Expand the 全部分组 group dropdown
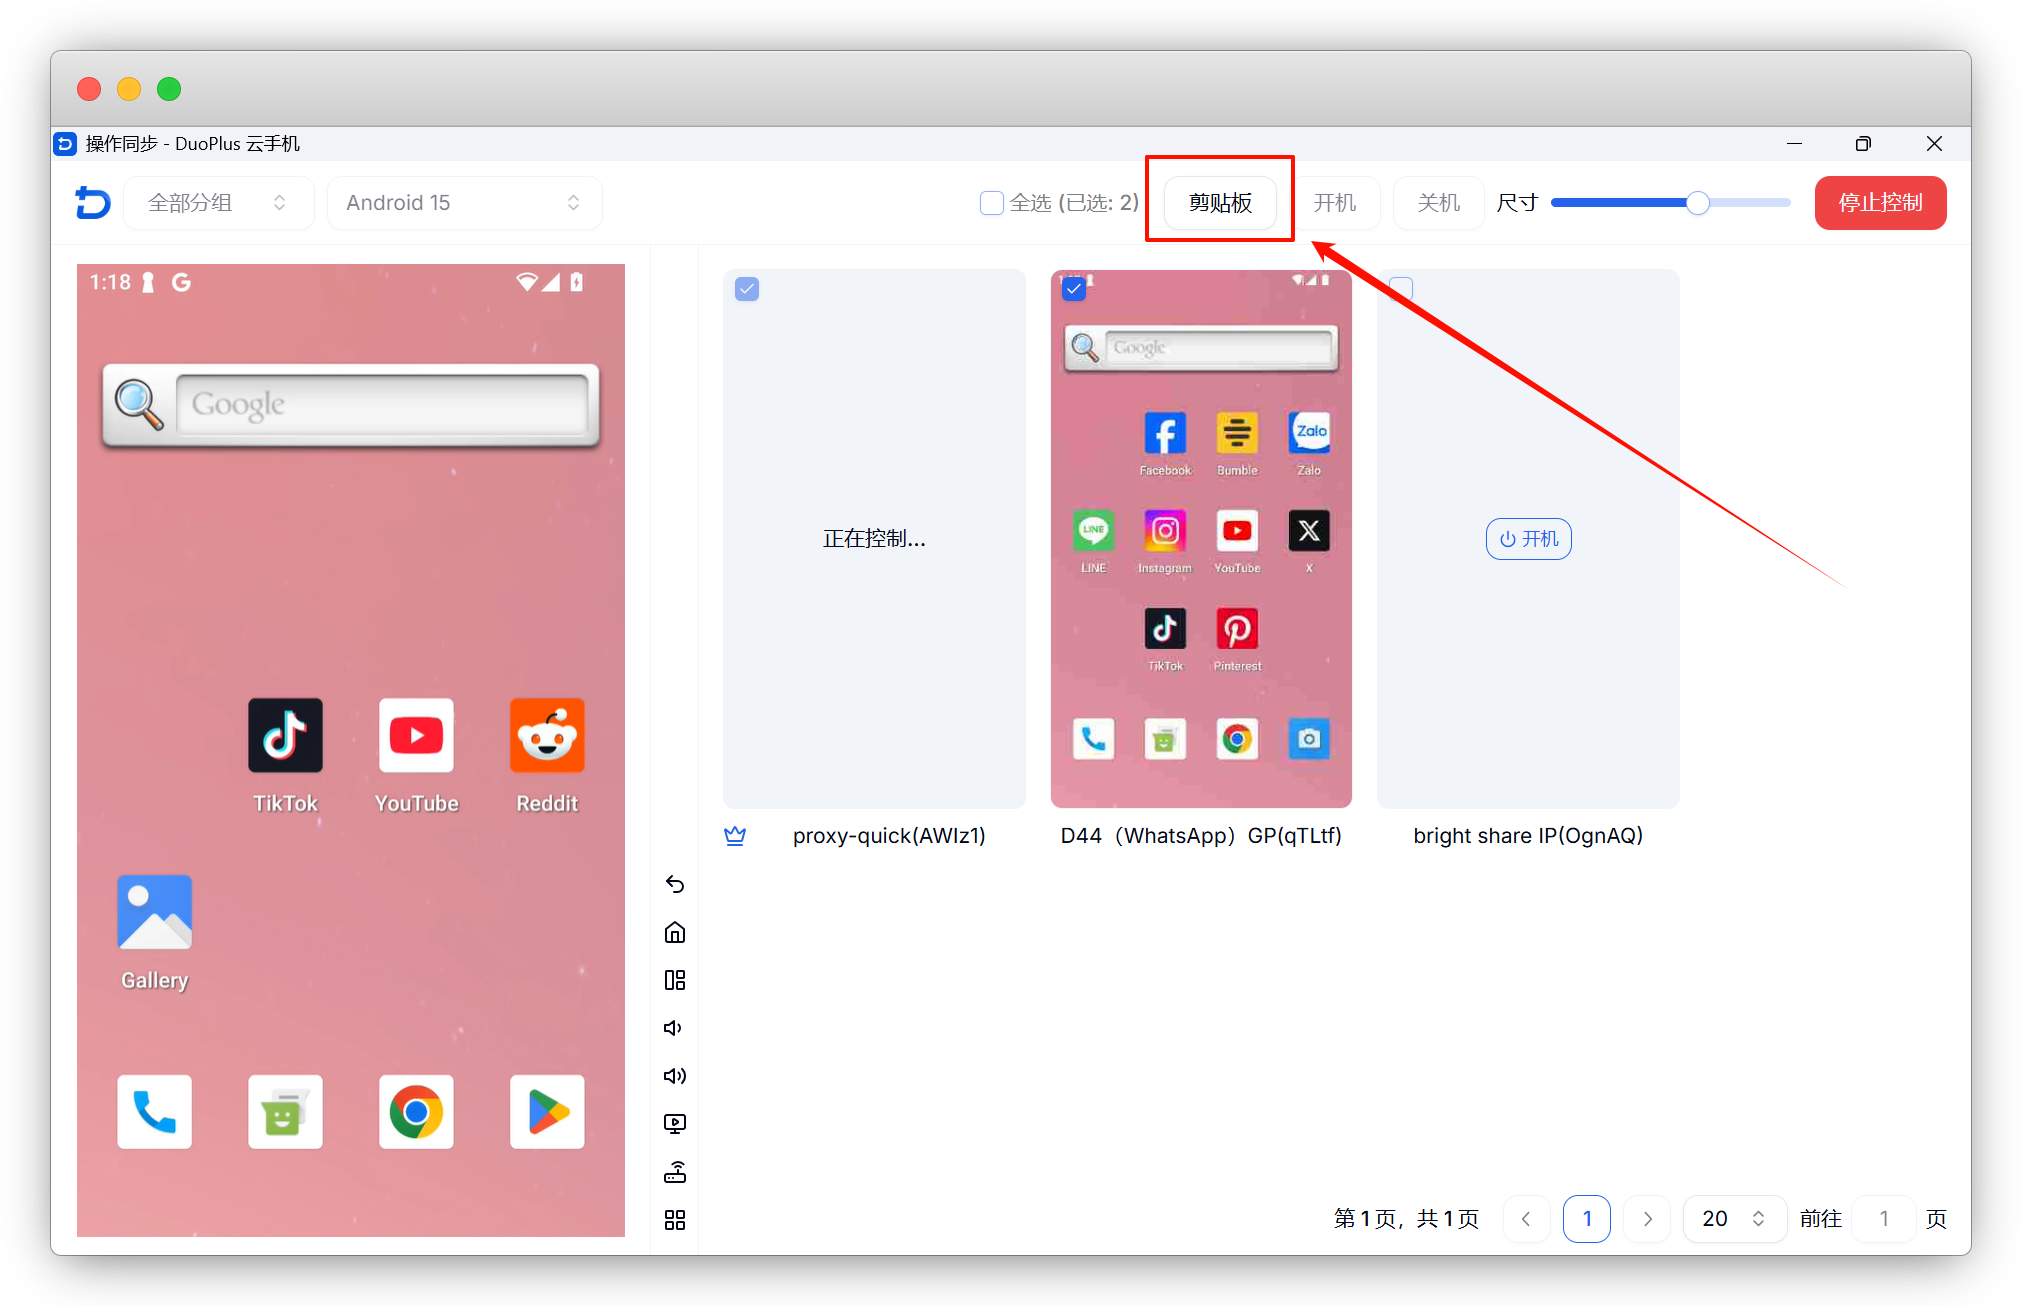 (218, 203)
